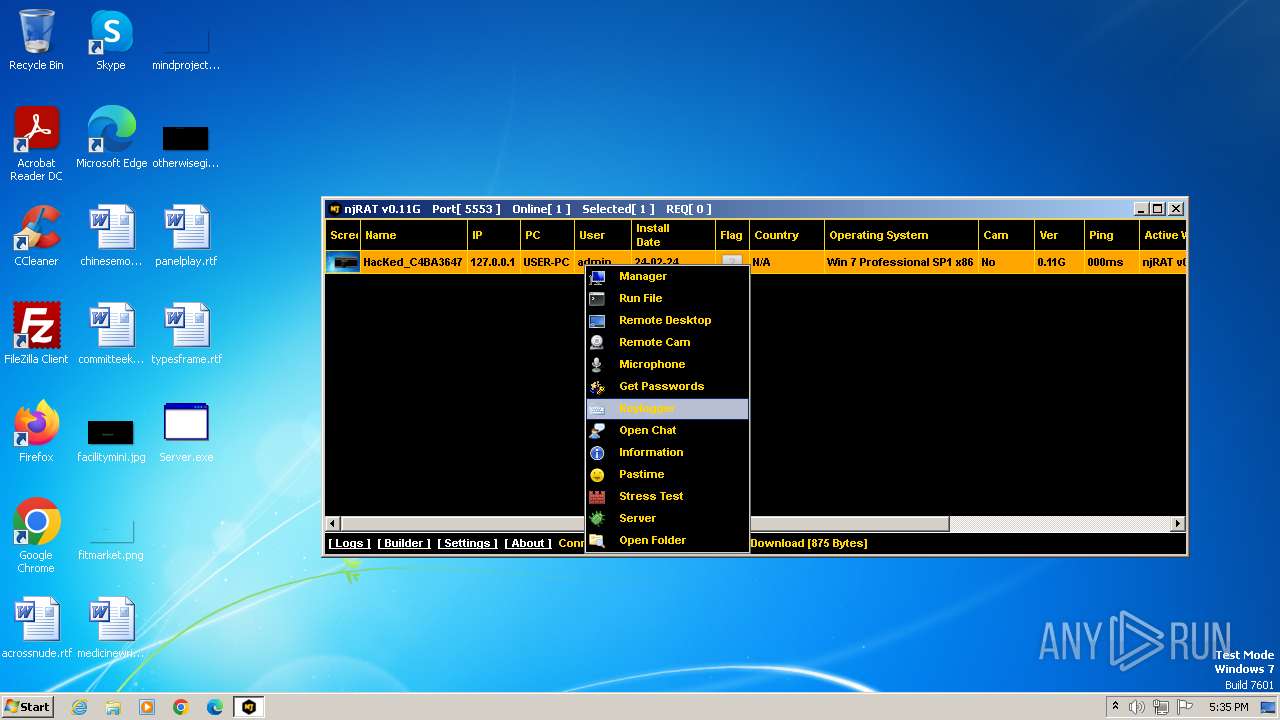Viewport: 1280px width, 720px height.
Task: Click the volume speaker tray icon
Action: click(x=1137, y=707)
